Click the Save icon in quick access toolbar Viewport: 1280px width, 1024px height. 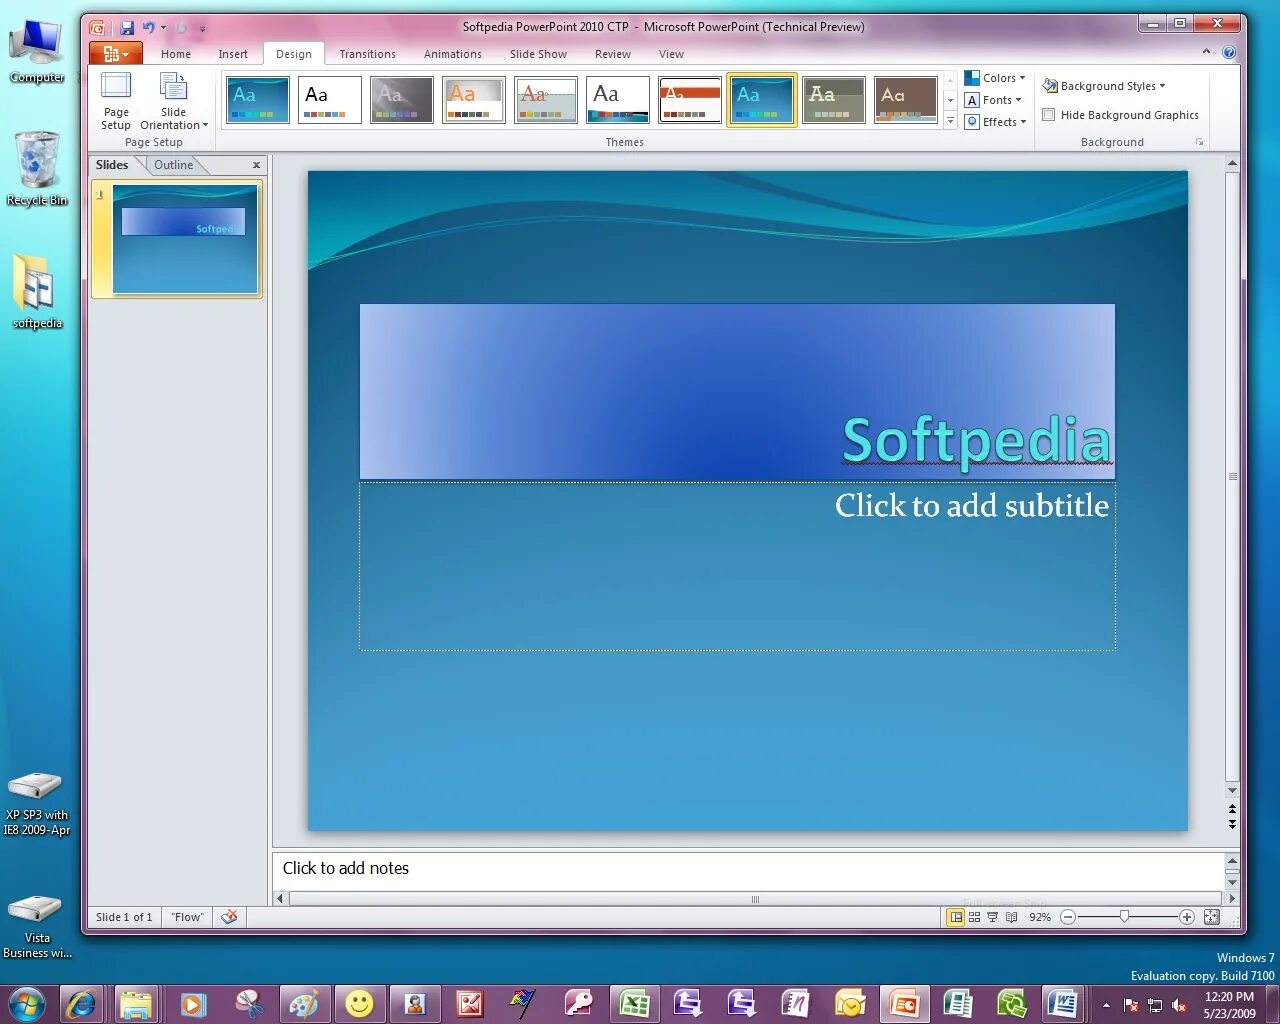click(127, 28)
